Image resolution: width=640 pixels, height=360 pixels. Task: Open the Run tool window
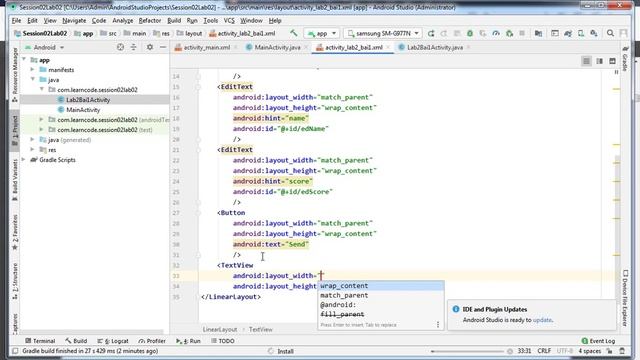click(x=188, y=341)
